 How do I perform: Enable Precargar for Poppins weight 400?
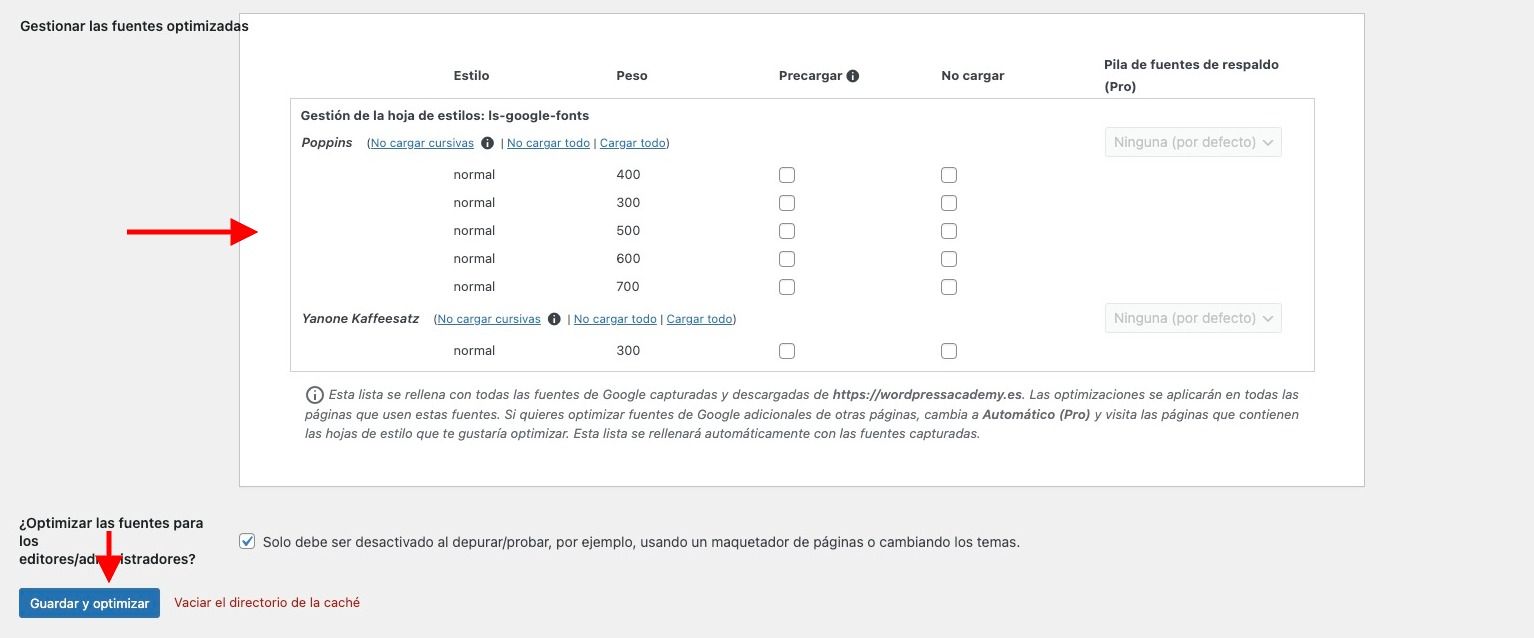pyautogui.click(x=787, y=175)
